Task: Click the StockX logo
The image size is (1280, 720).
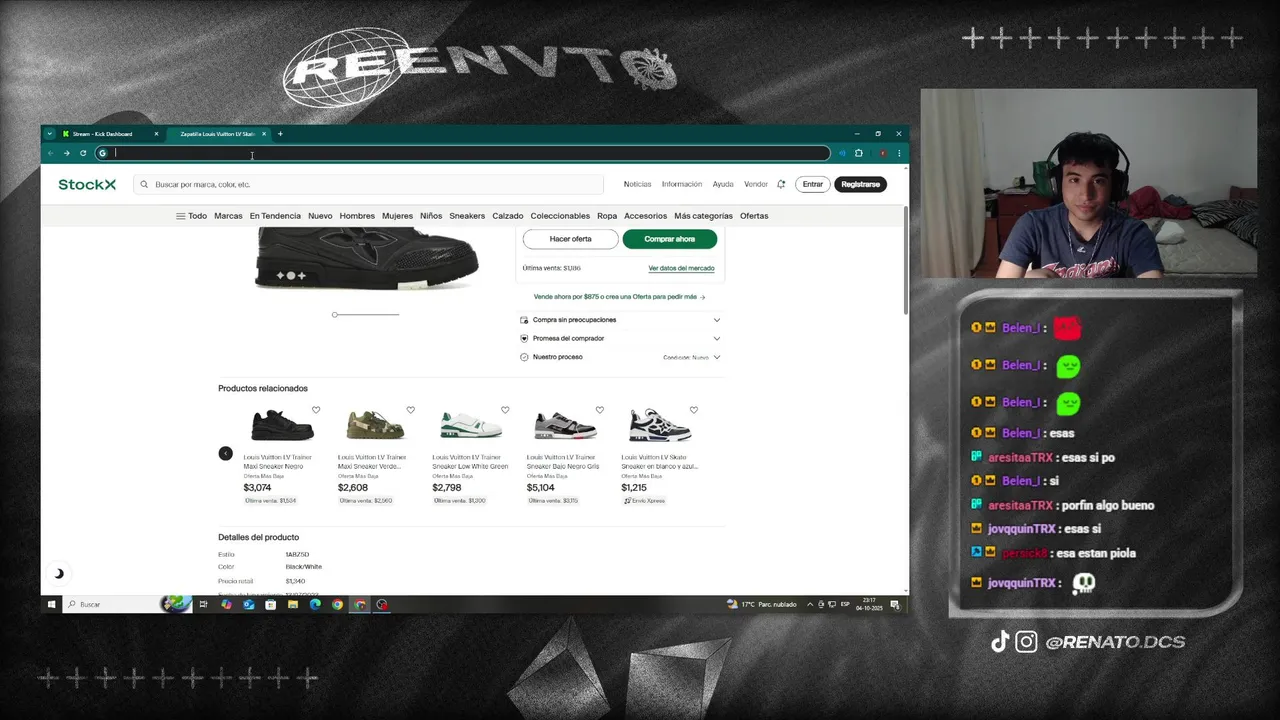Action: tap(87, 184)
